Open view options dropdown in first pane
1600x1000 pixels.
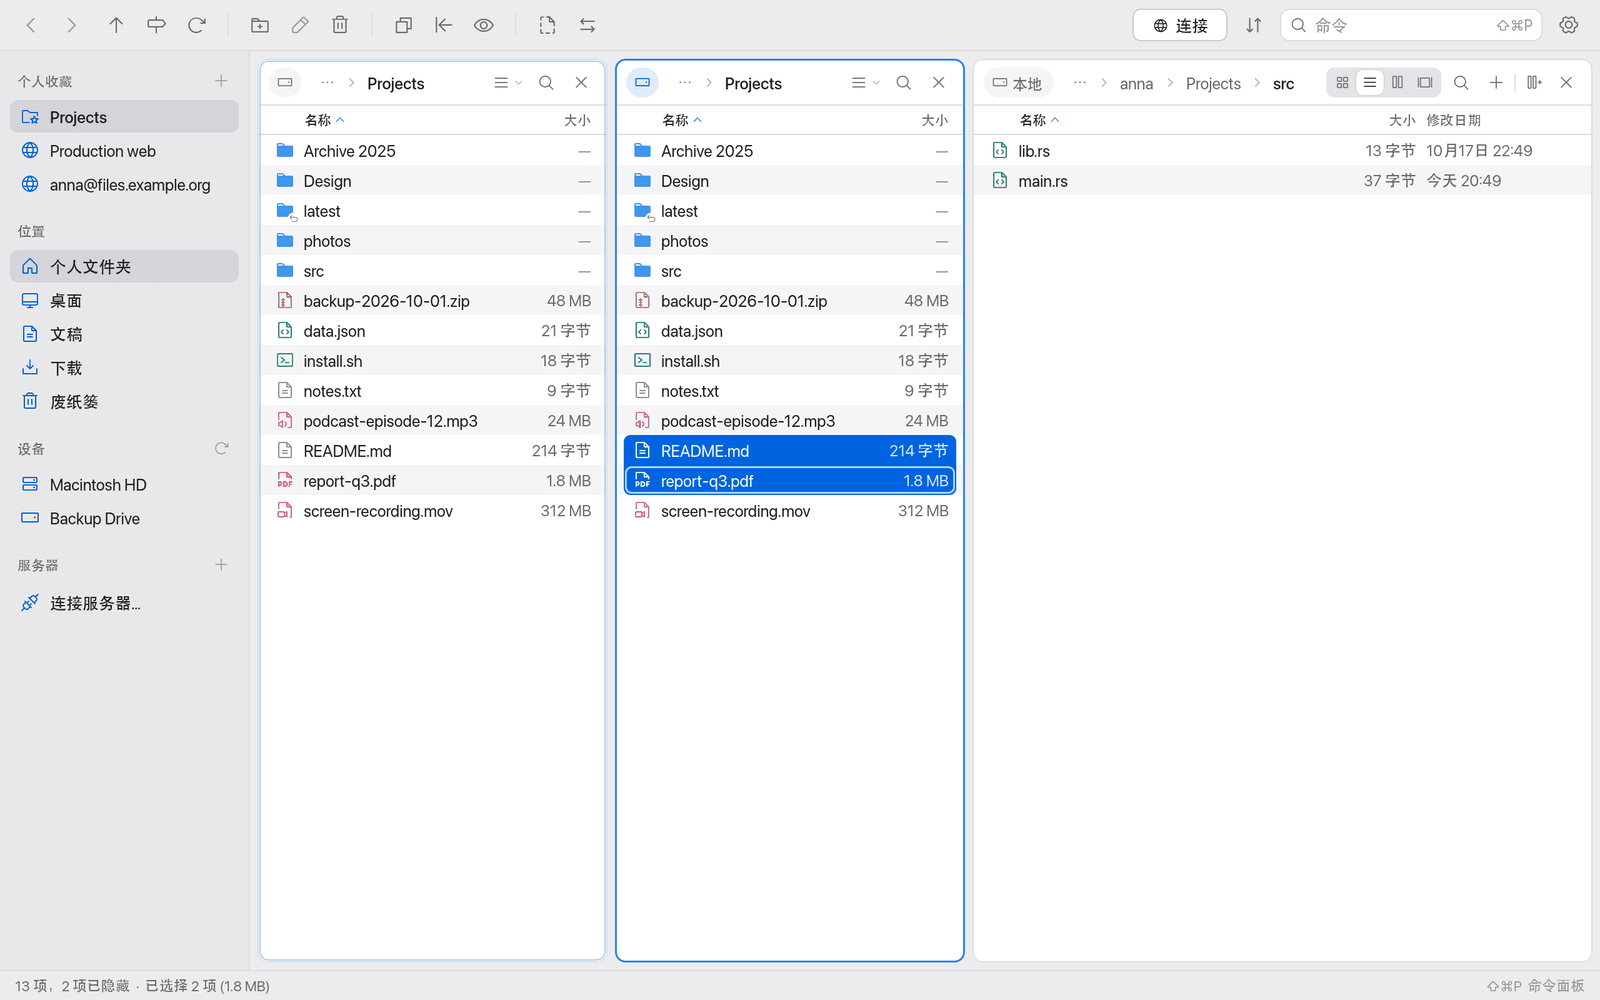(x=508, y=83)
